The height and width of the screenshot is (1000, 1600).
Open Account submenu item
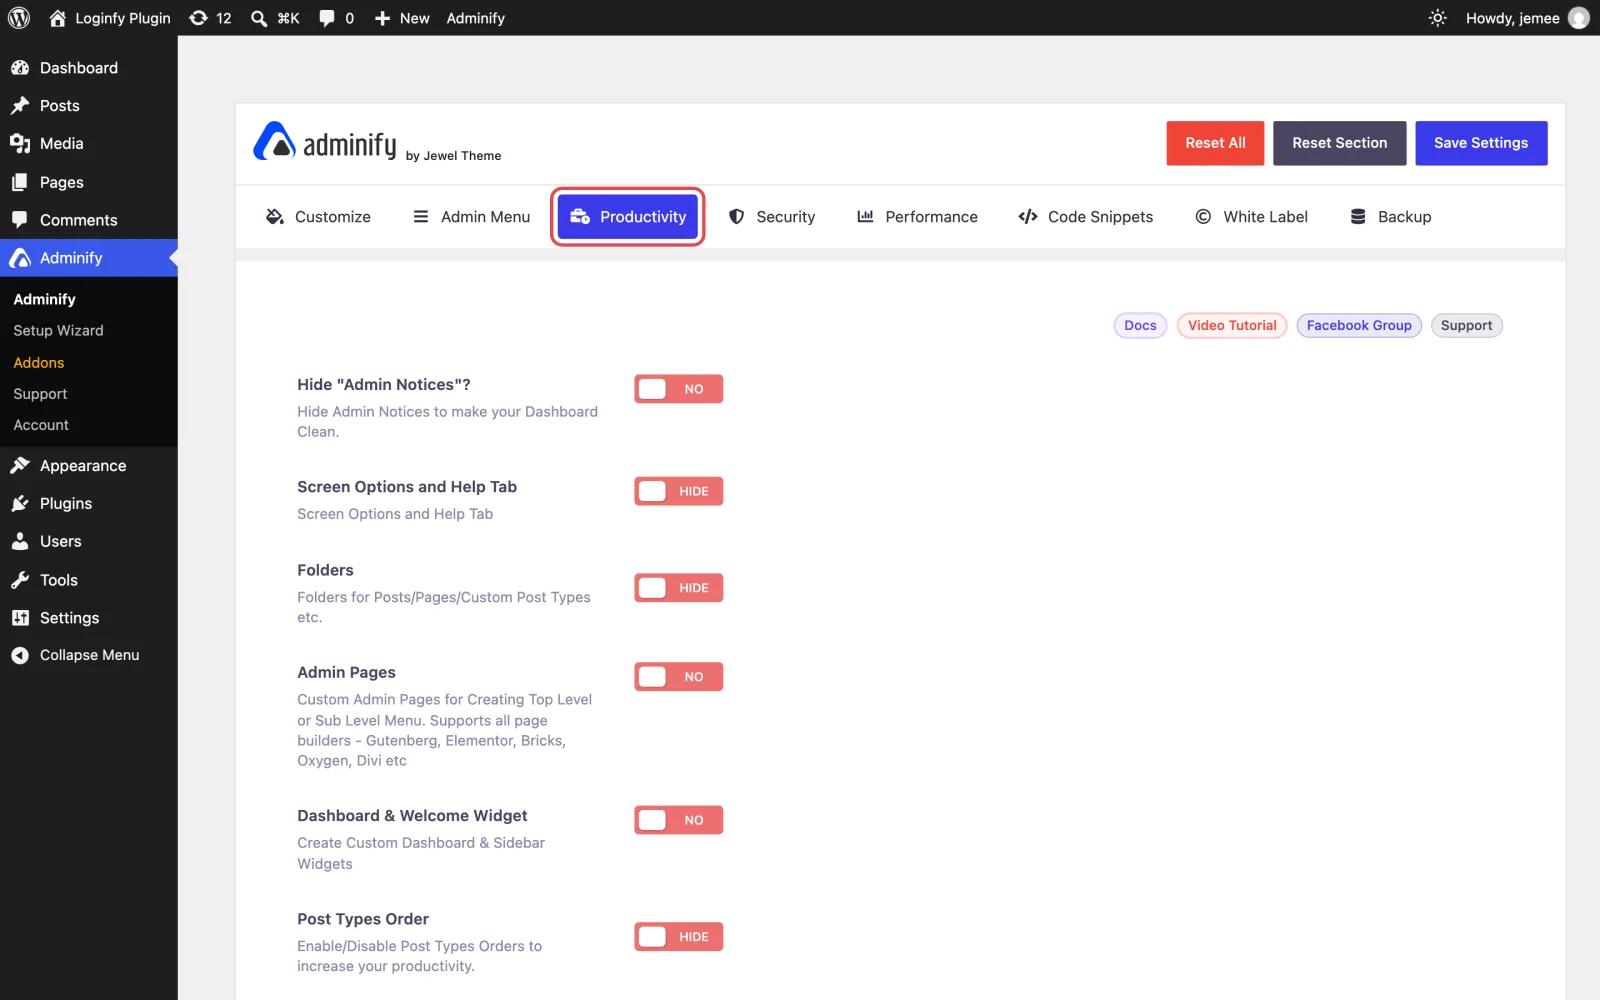(x=41, y=425)
